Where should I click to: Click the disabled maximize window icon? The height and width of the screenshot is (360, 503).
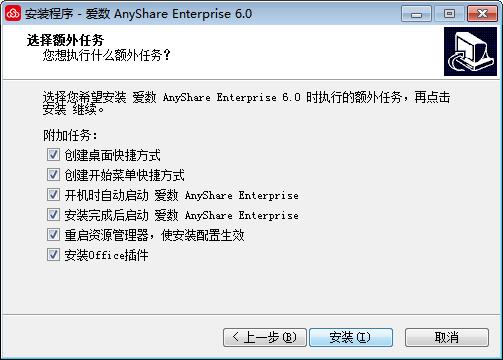coord(449,14)
